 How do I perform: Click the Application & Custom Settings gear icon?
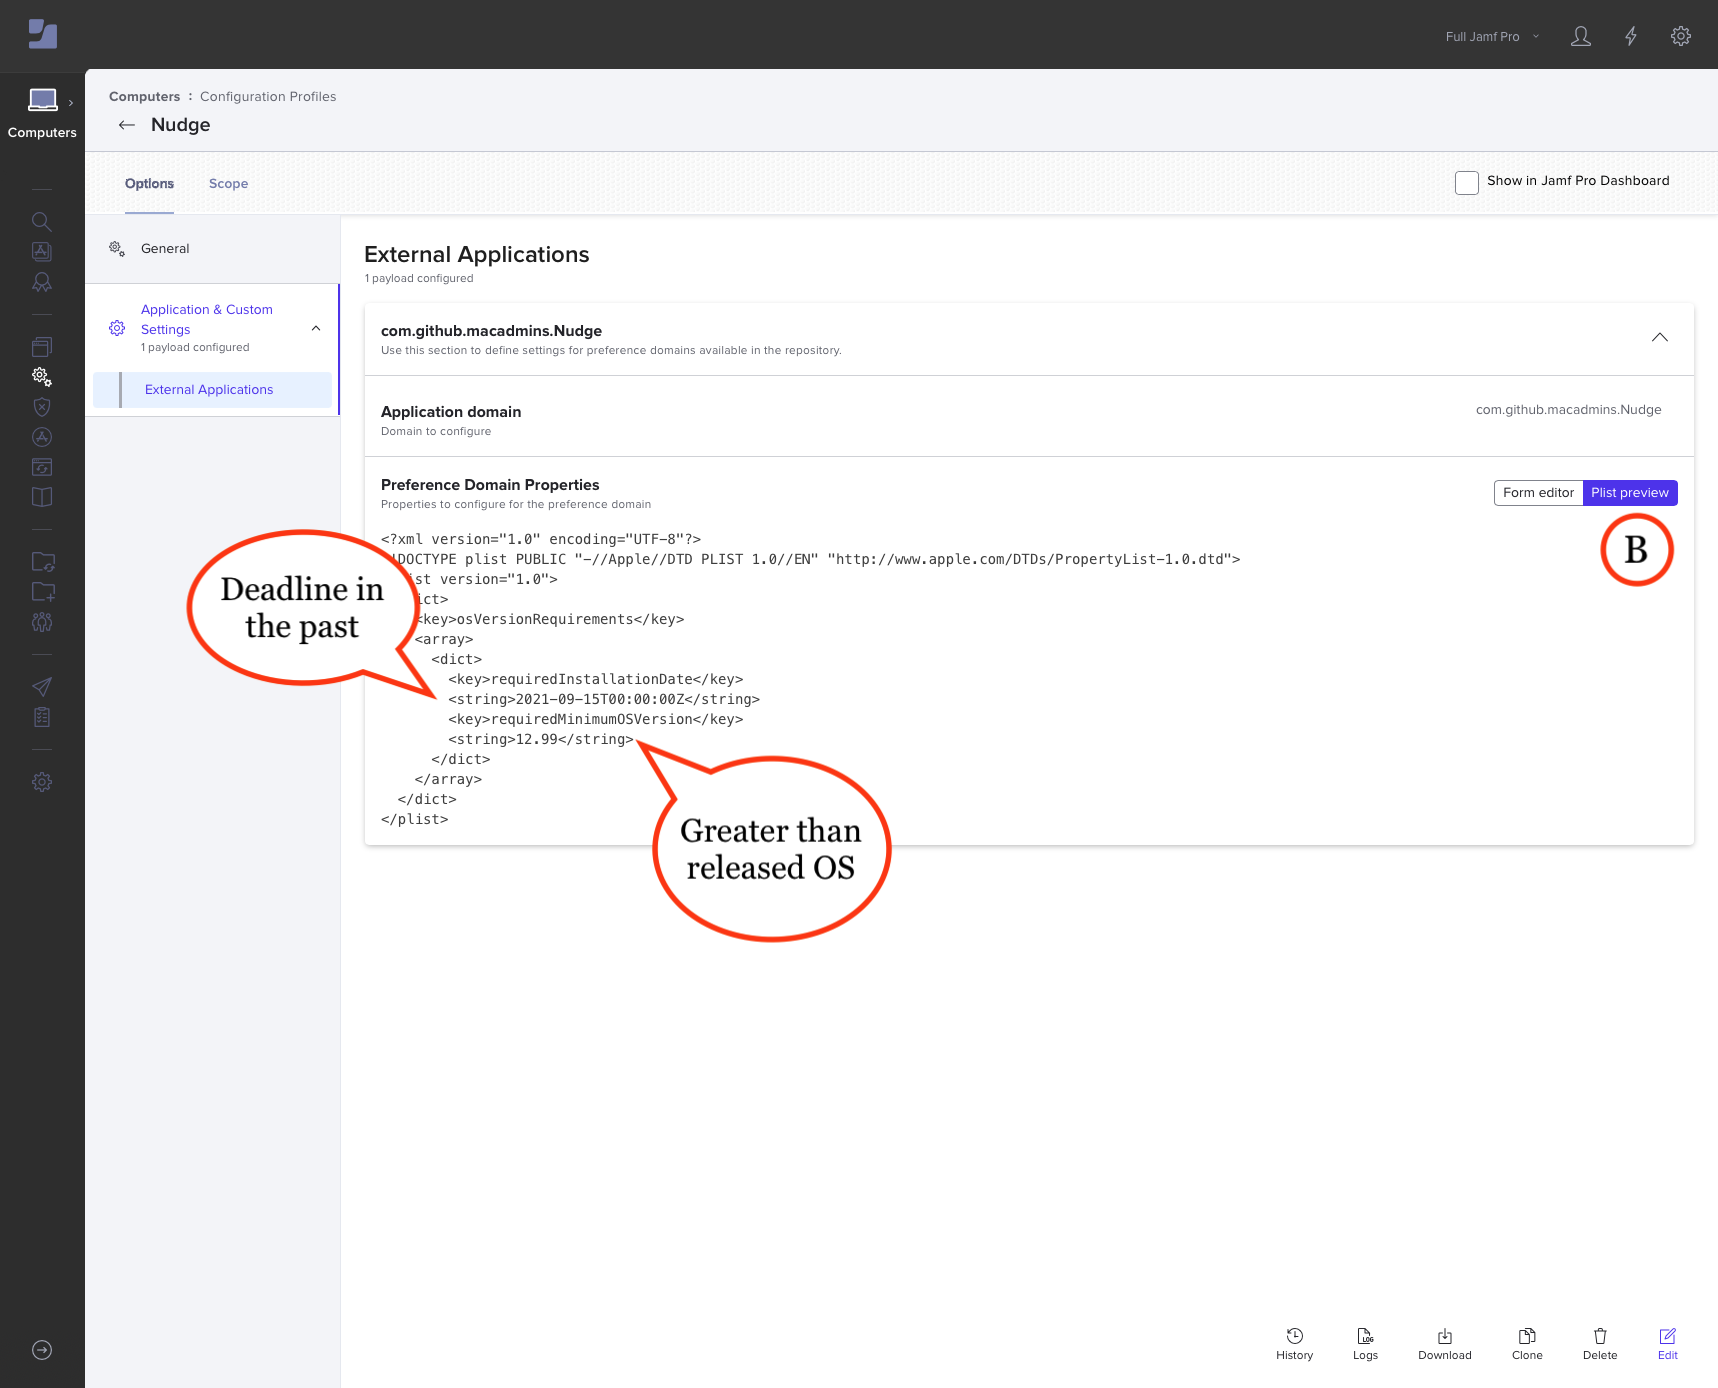pyautogui.click(x=117, y=328)
